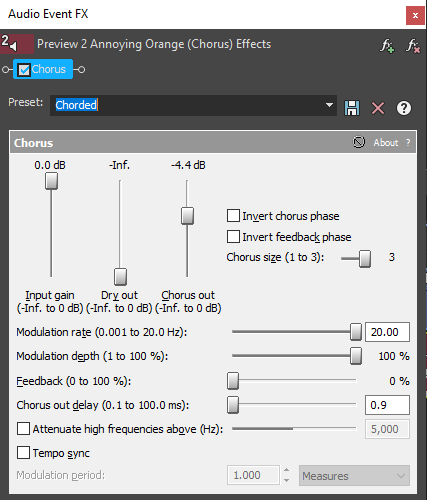Delete the preset using the red X icon

378,108
